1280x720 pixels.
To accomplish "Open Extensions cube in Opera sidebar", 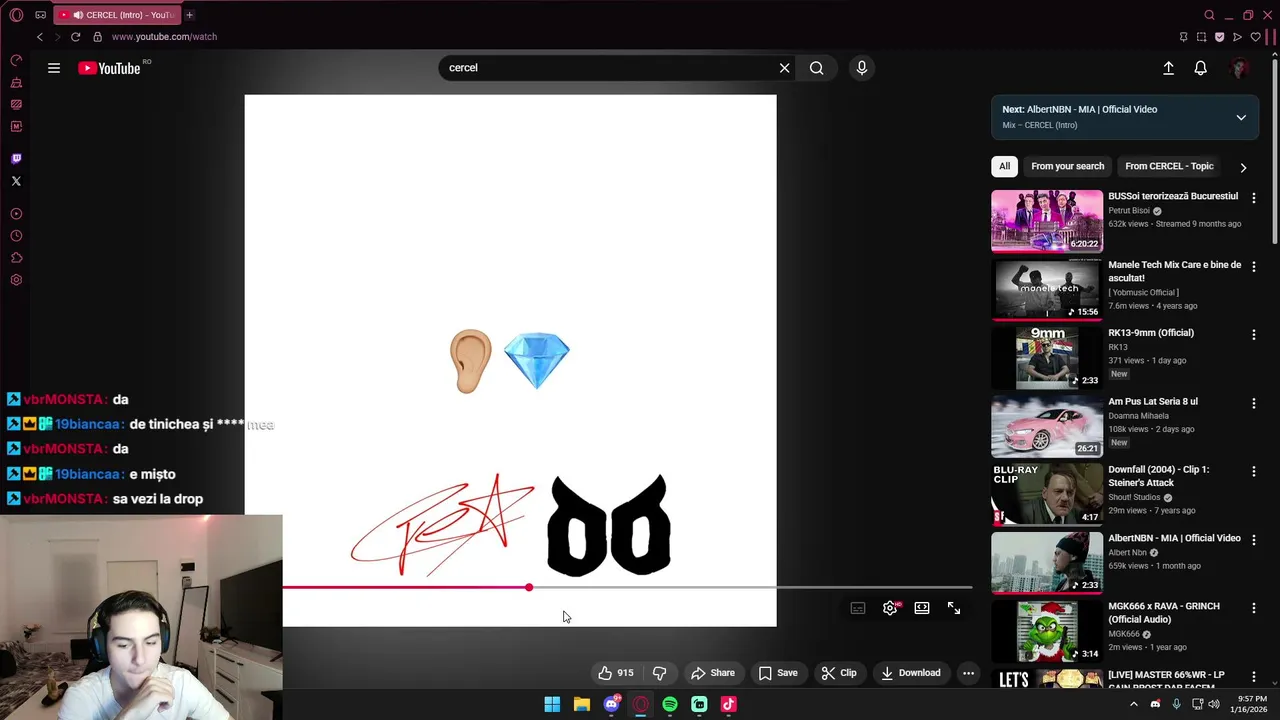I will click(16, 258).
